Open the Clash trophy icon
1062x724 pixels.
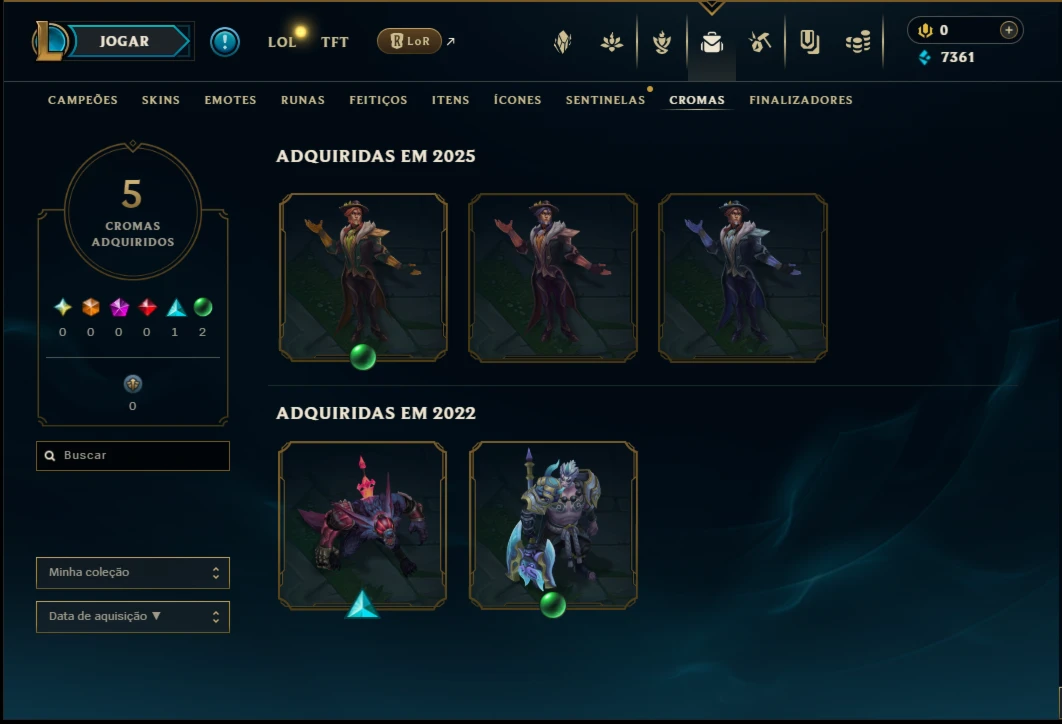pos(662,43)
